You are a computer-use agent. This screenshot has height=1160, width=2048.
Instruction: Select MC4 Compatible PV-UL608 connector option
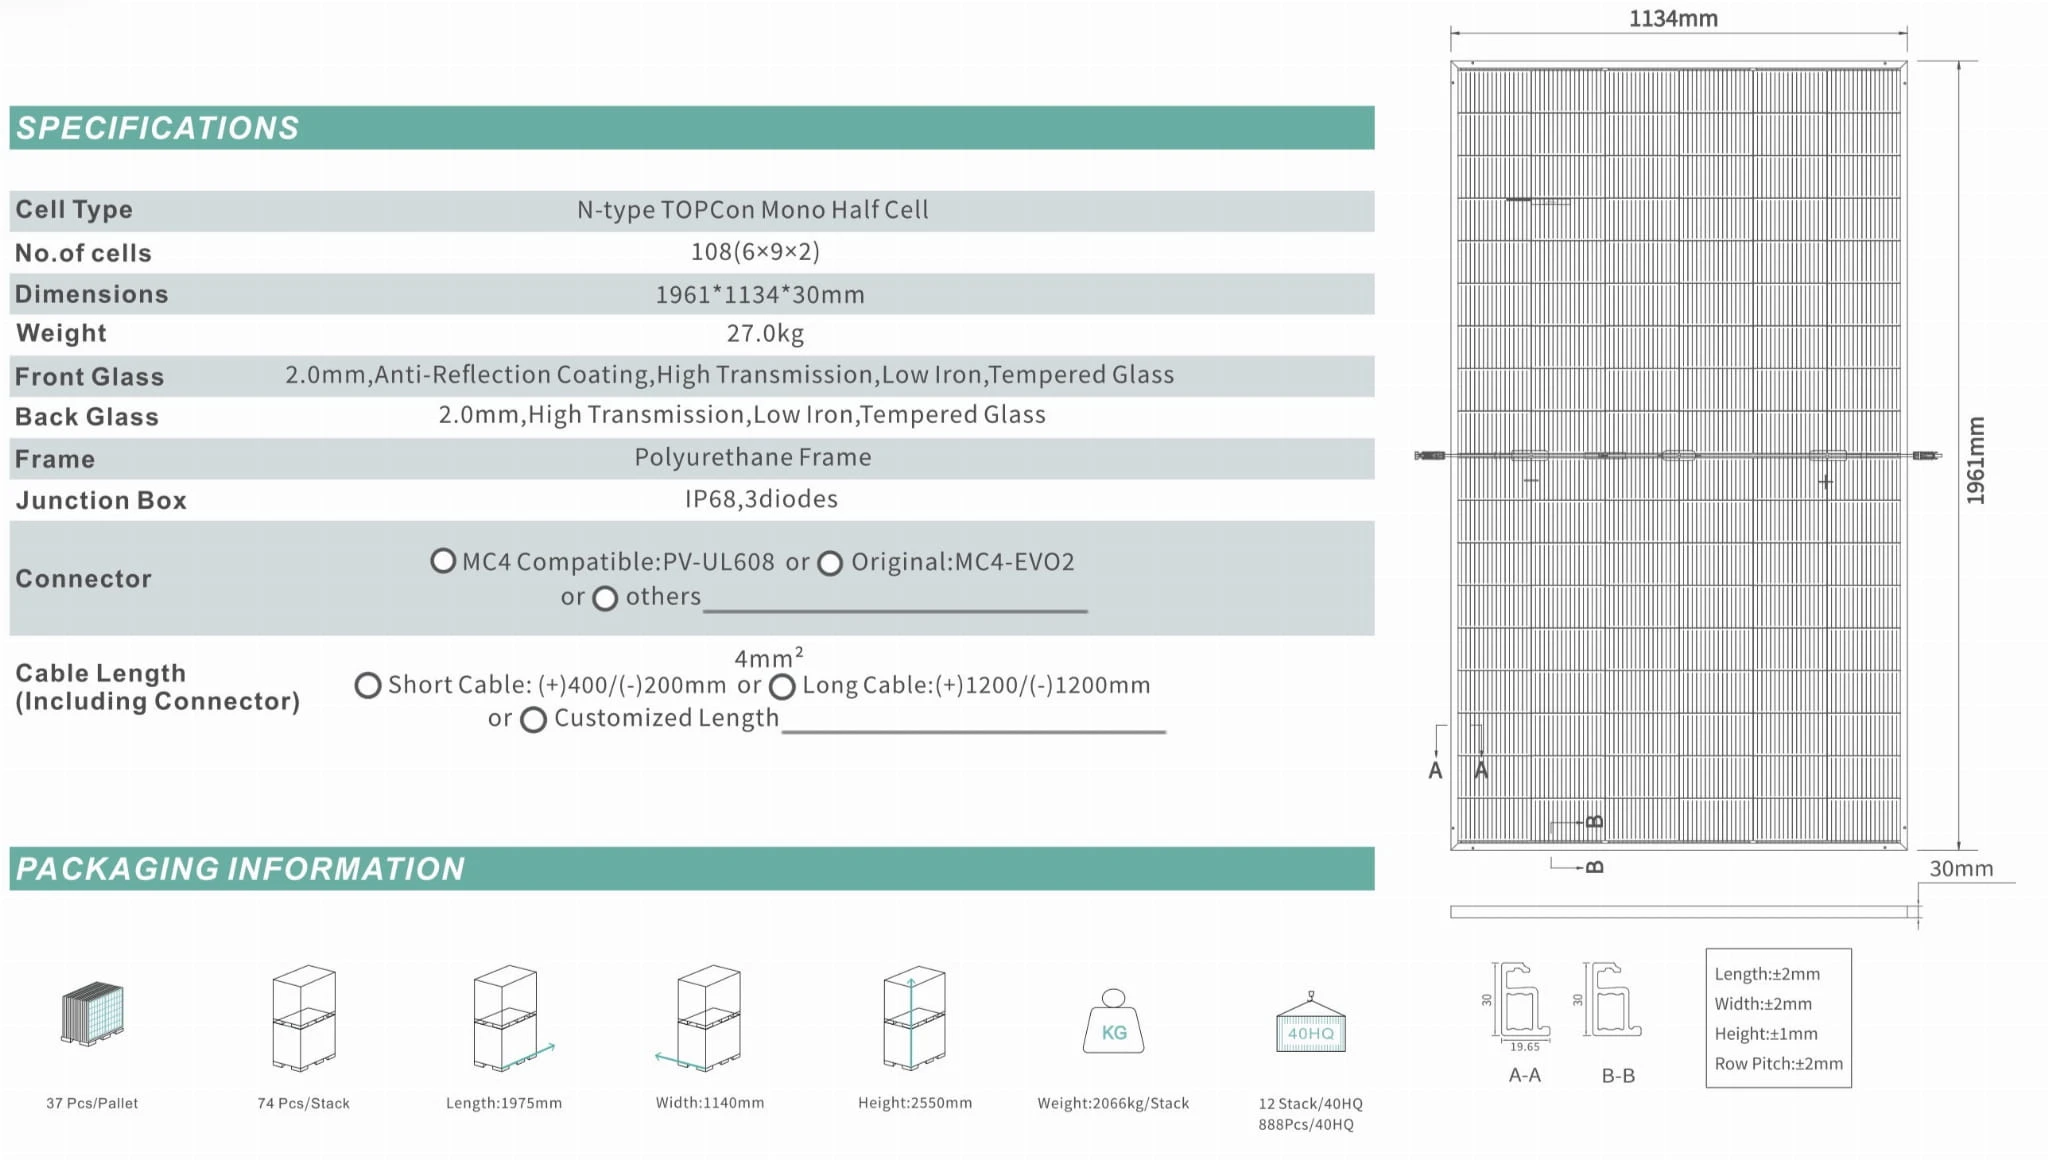coord(443,561)
